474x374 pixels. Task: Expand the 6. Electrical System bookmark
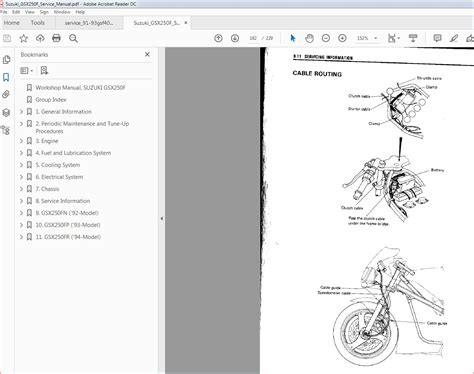21,177
